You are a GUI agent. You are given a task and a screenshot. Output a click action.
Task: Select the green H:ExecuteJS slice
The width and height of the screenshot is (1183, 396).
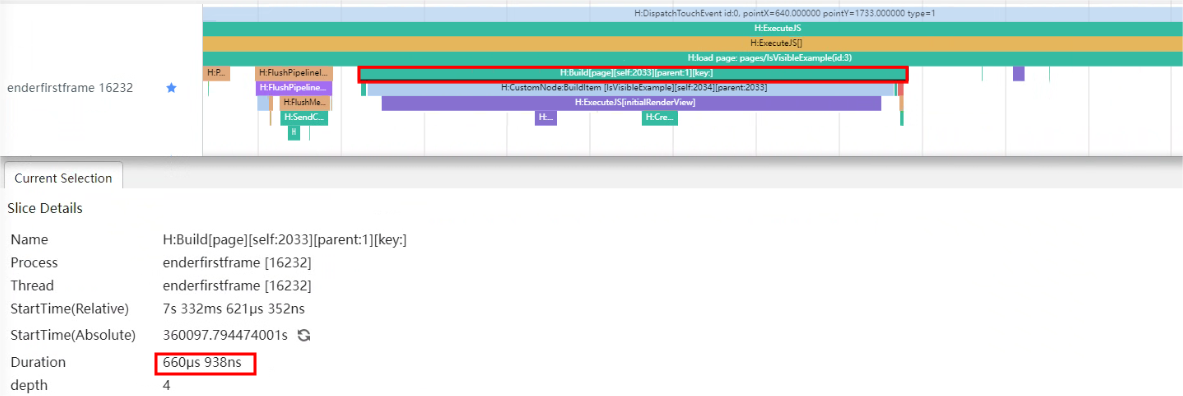point(693,29)
